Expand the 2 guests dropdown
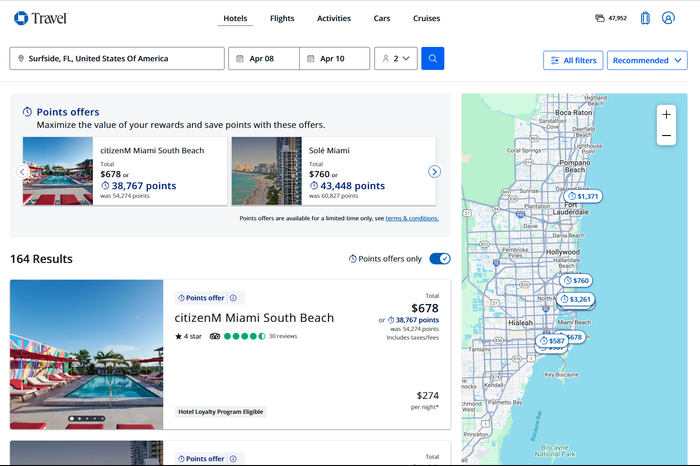 [396, 58]
